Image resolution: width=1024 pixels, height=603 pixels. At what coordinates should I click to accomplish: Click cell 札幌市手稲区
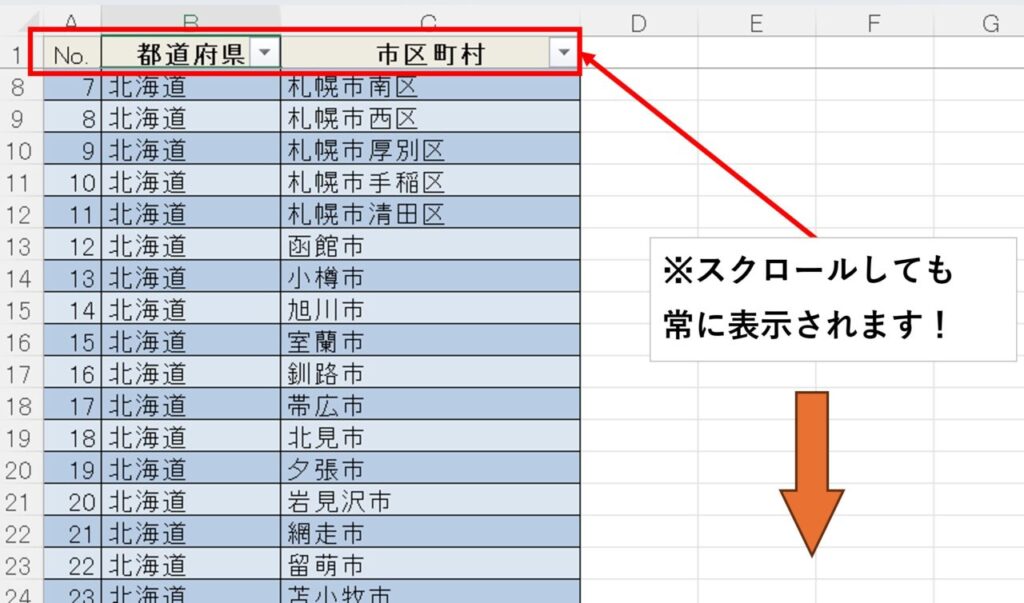point(430,182)
